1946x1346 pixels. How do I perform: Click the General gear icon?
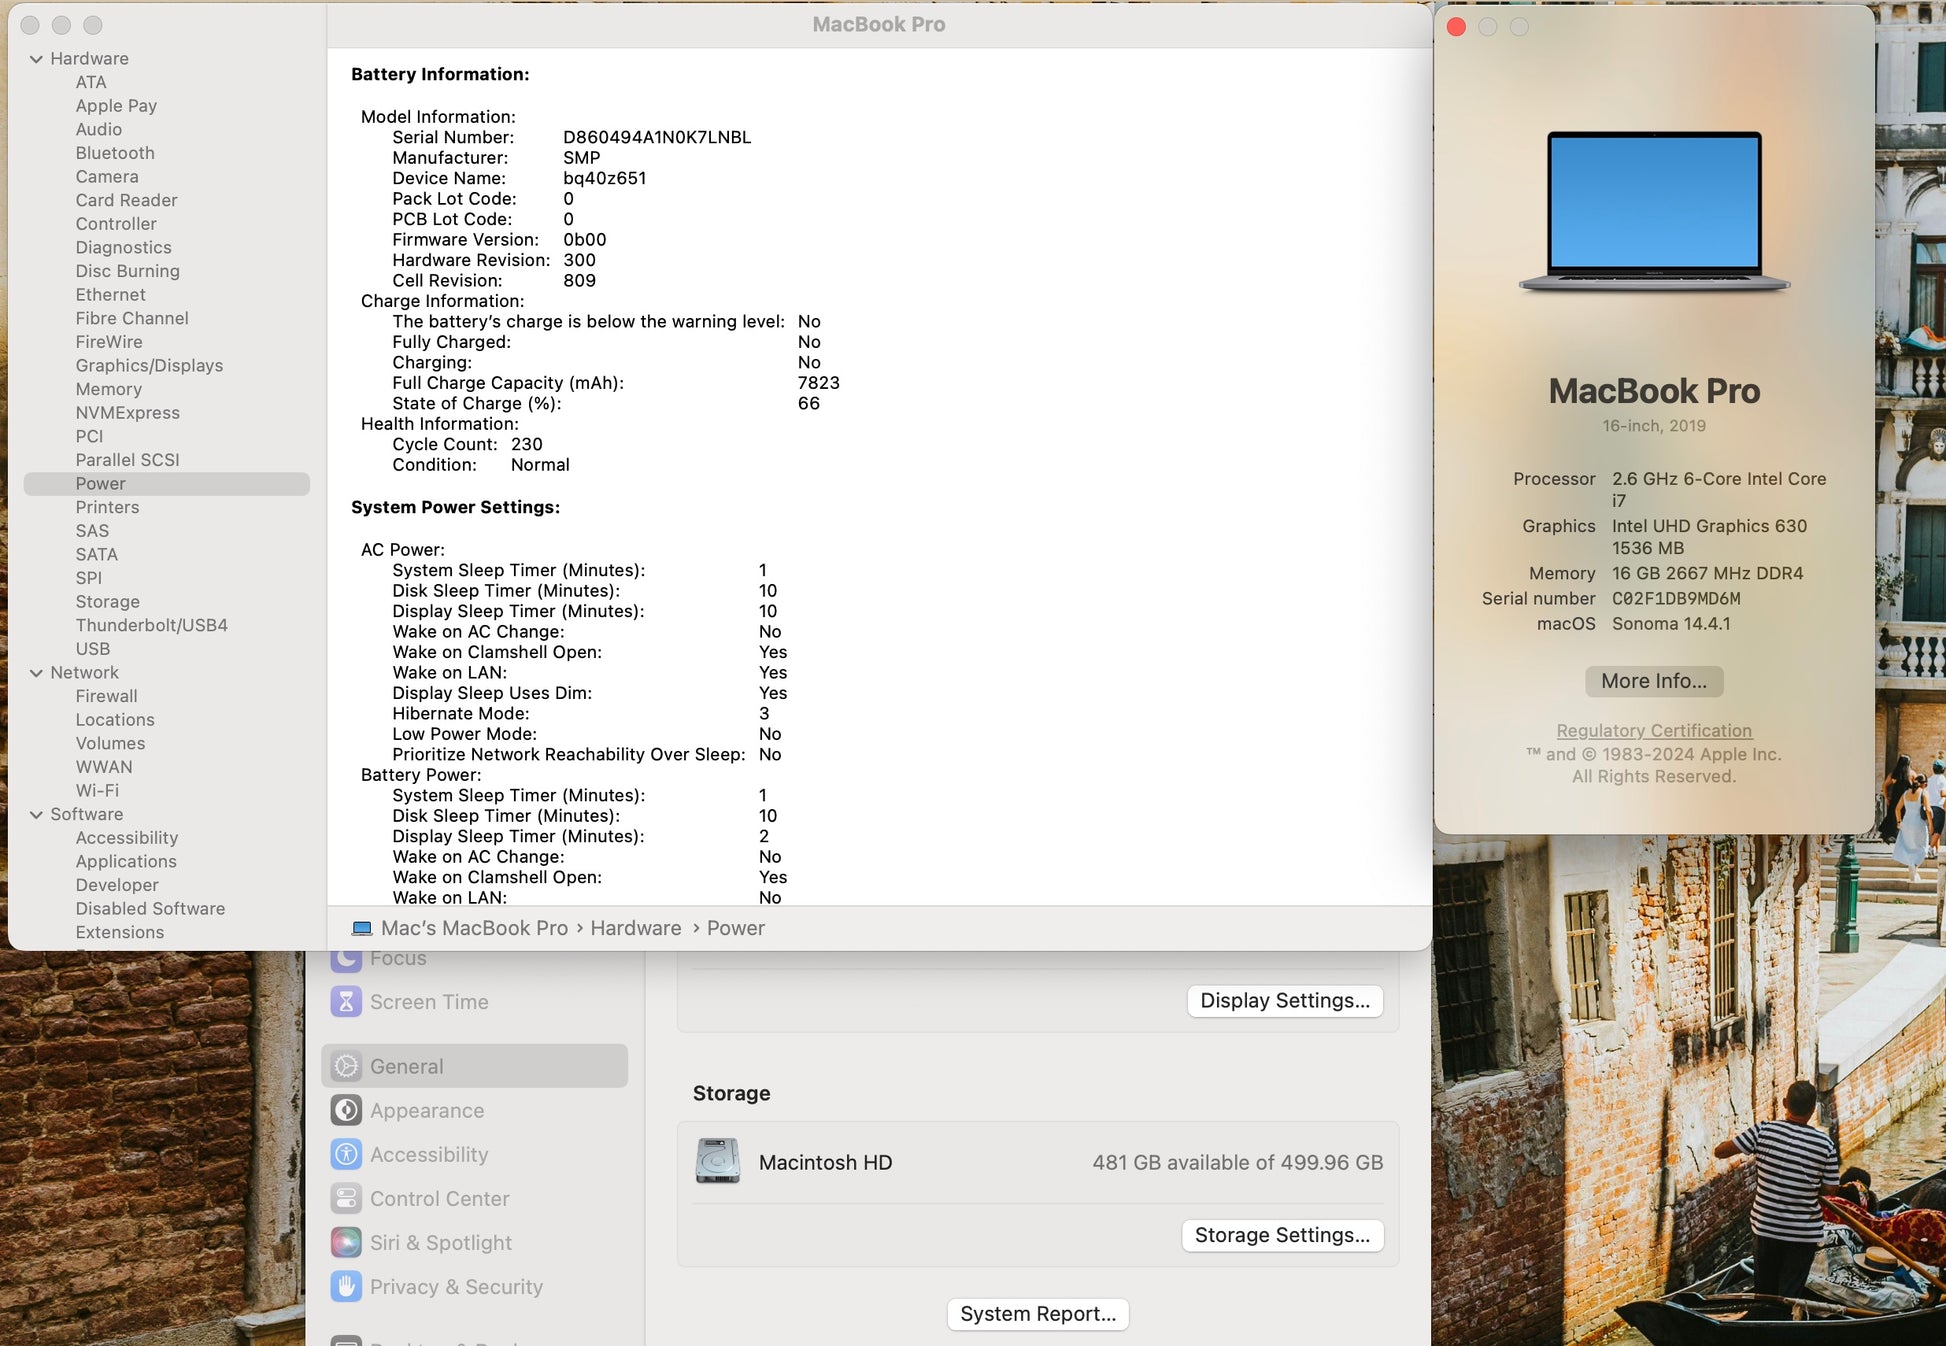pos(346,1066)
